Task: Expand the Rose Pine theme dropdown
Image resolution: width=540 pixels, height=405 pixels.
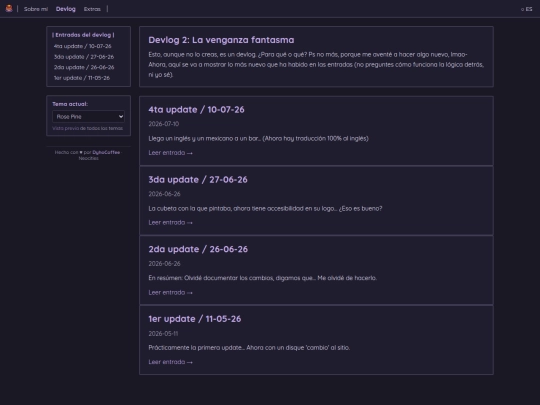Action: [x=89, y=116]
